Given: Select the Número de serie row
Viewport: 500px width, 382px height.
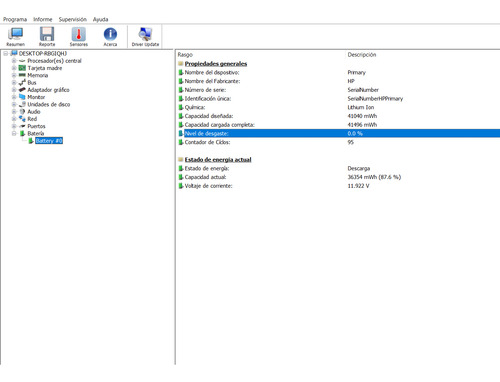Looking at the screenshot, I should coord(338,90).
